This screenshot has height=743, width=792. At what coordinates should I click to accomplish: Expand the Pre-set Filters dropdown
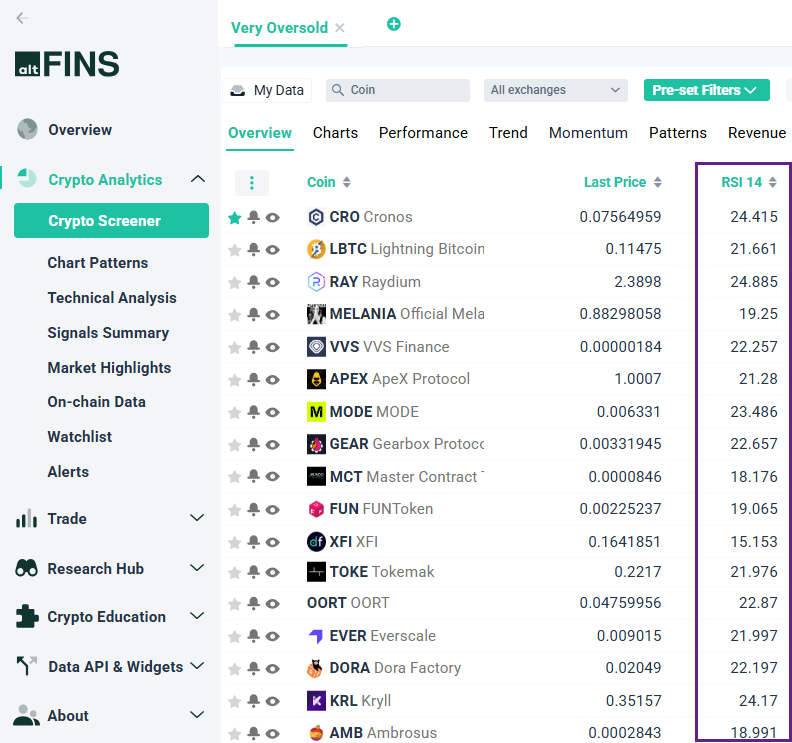tap(706, 90)
